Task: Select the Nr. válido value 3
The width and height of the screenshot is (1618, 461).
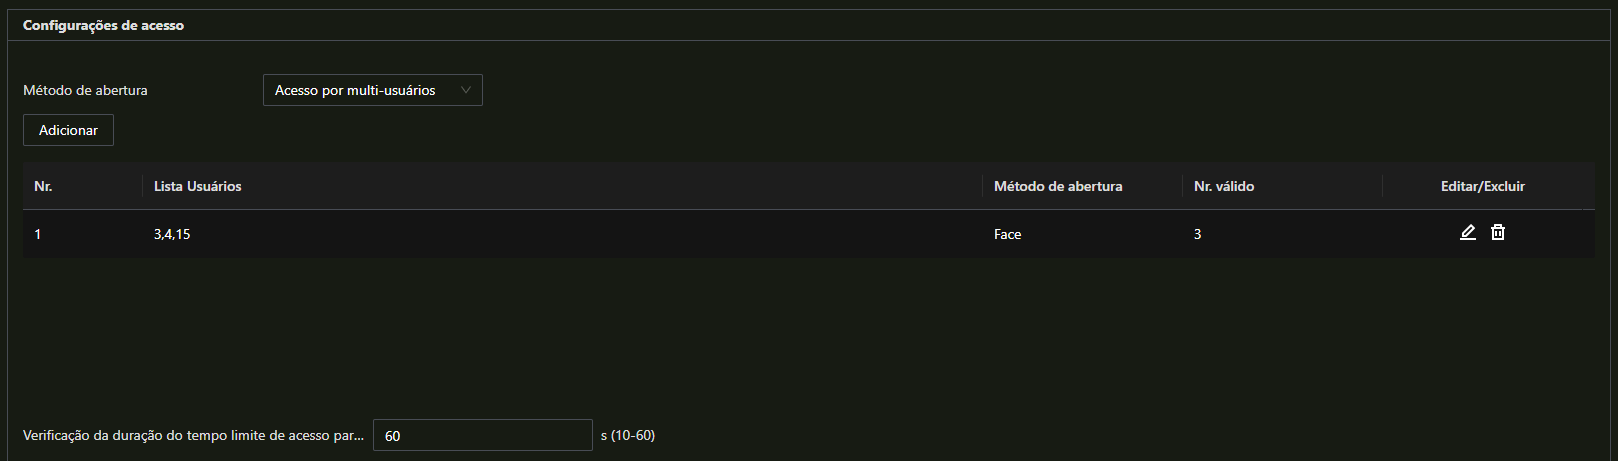Action: click(x=1198, y=234)
